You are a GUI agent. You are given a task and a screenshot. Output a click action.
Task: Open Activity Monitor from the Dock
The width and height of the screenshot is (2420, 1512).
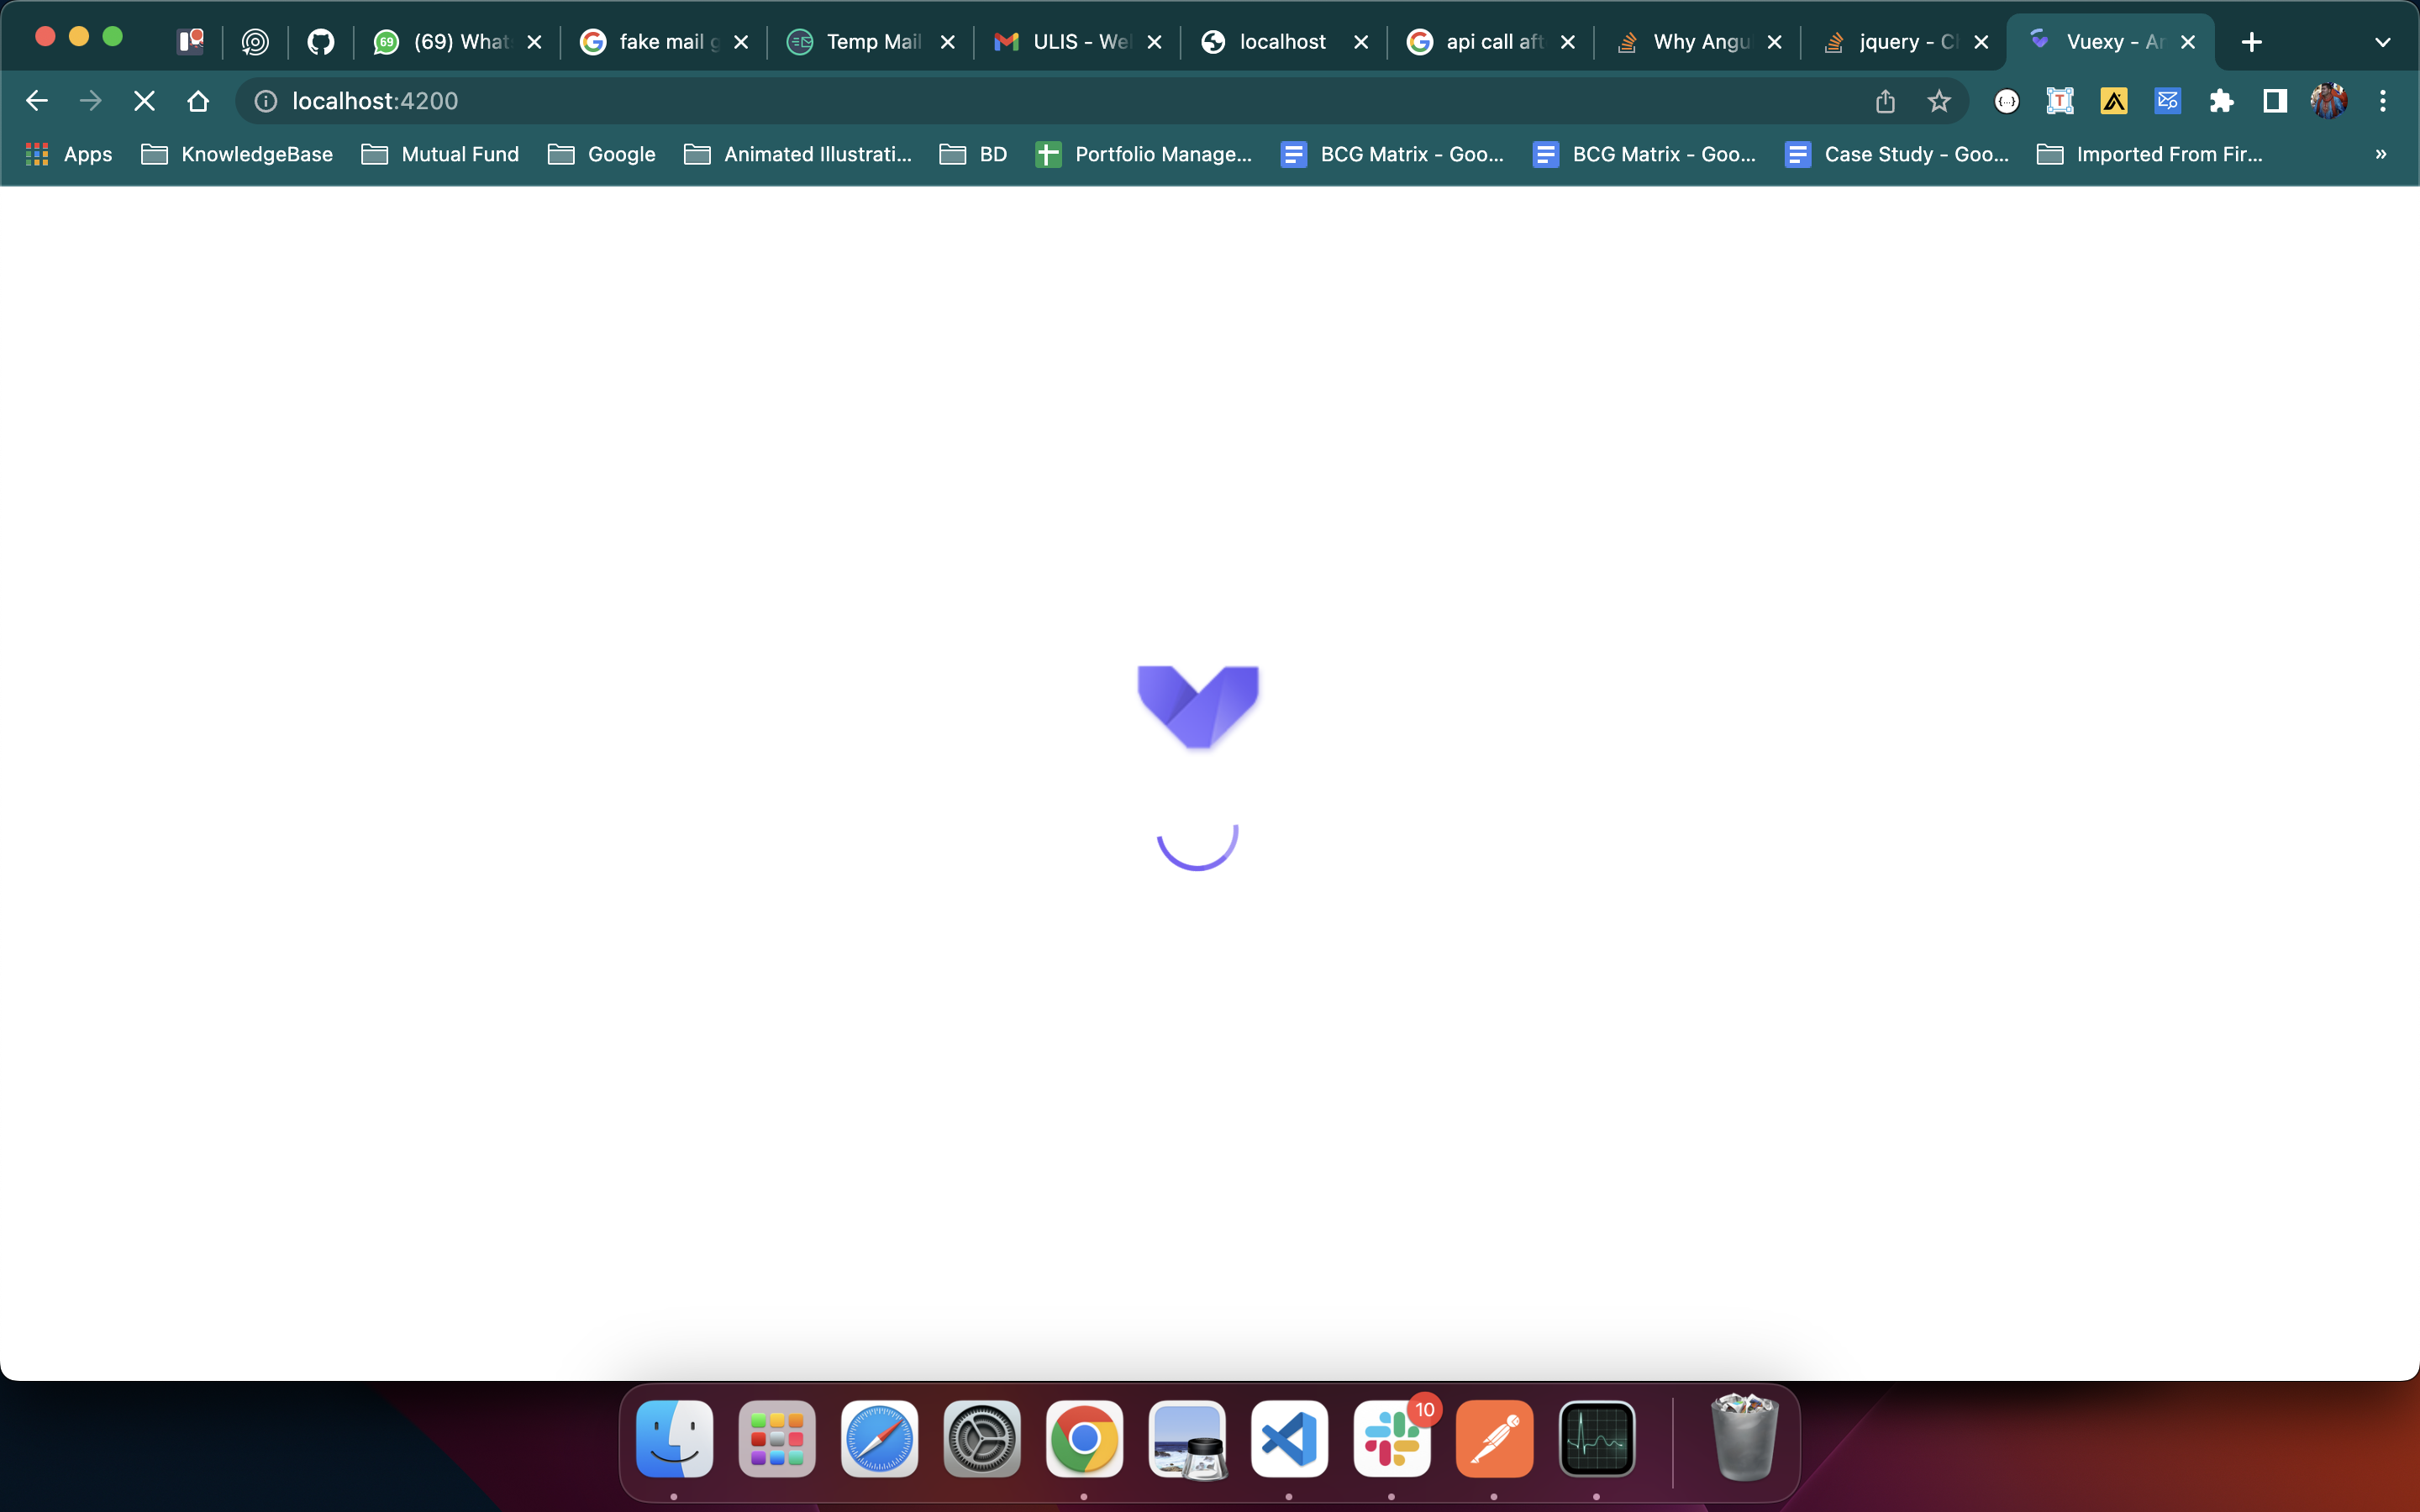[x=1597, y=1439]
